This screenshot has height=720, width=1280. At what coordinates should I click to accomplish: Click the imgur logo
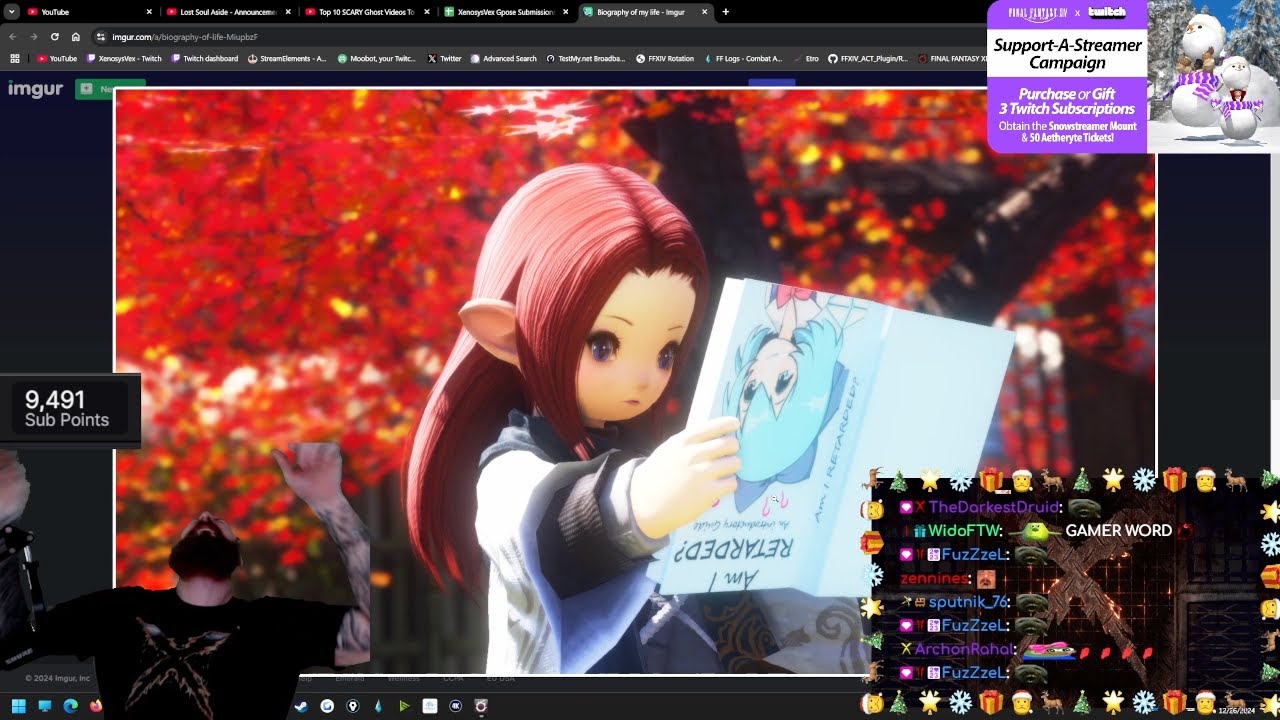point(36,89)
